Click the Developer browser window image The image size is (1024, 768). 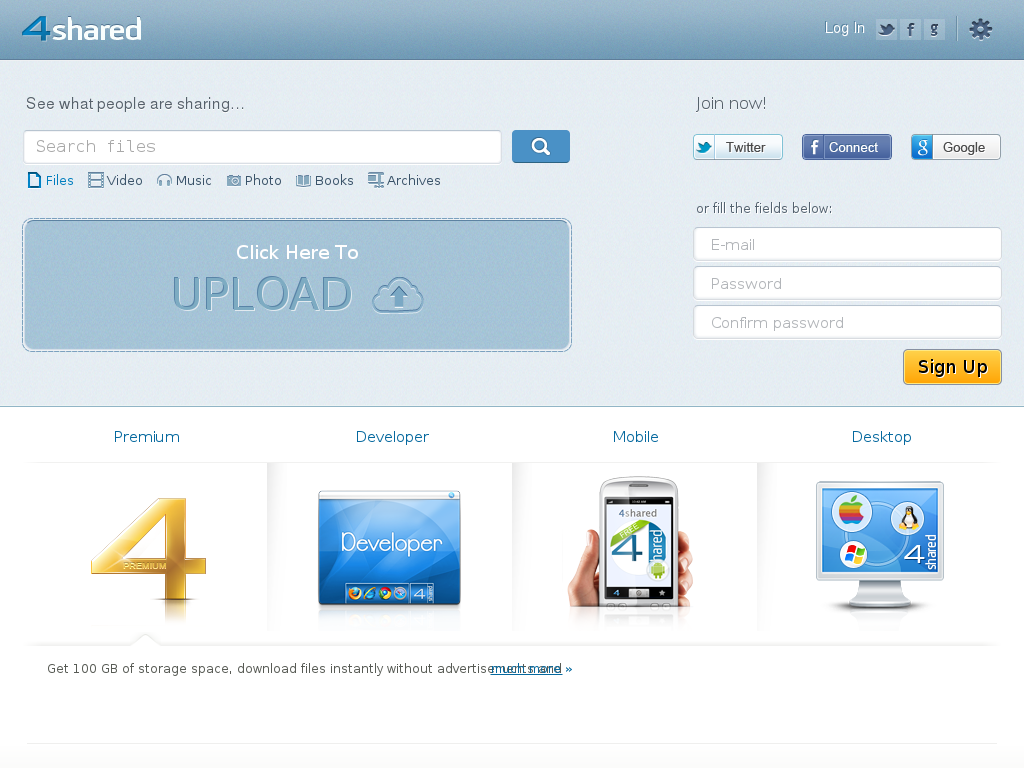coord(390,548)
